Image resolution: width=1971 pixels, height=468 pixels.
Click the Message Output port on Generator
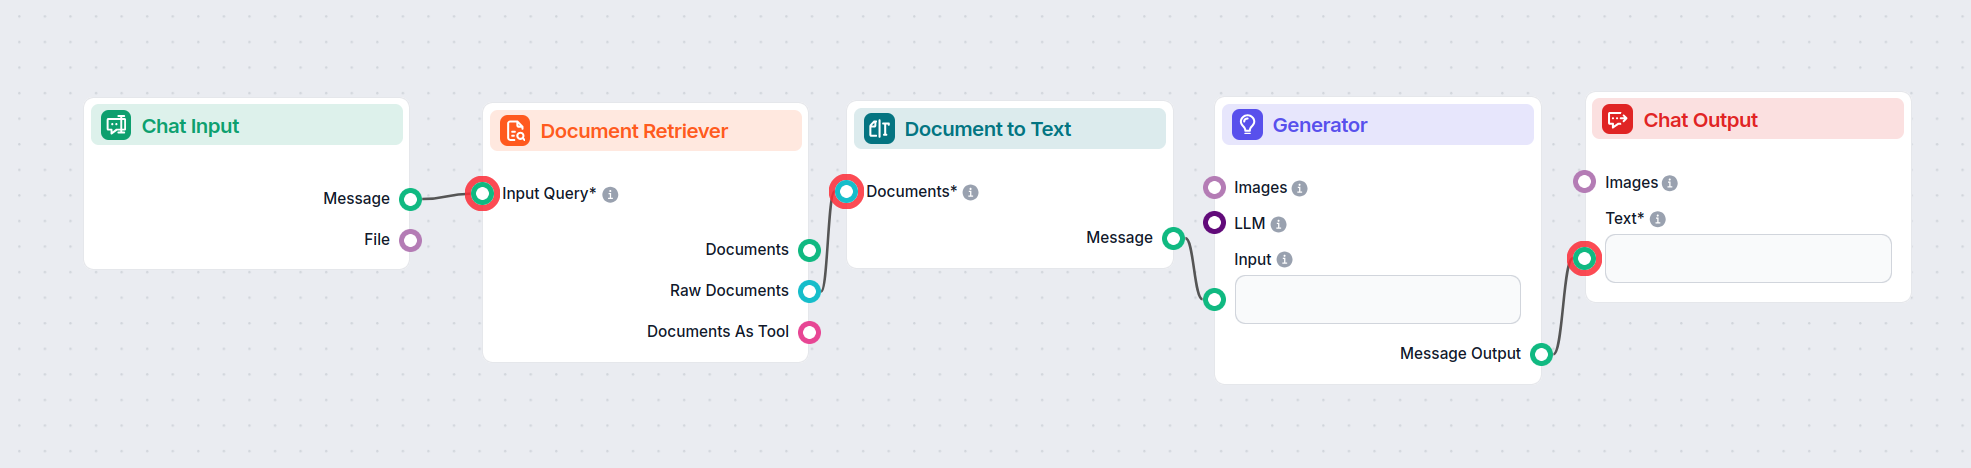pos(1542,354)
